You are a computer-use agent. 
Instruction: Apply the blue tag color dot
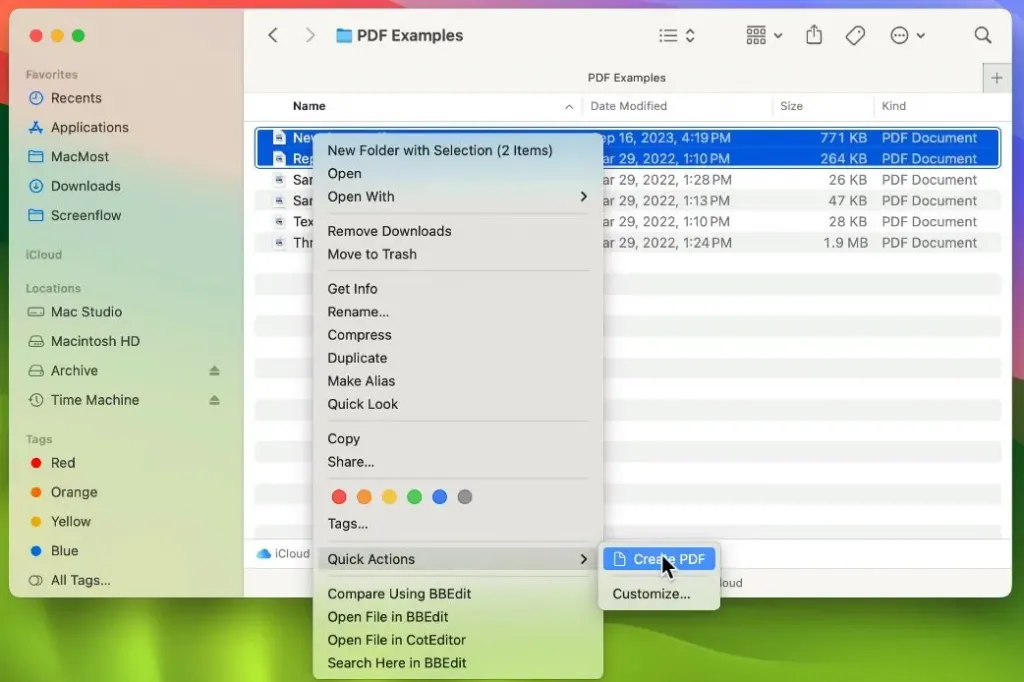440,497
